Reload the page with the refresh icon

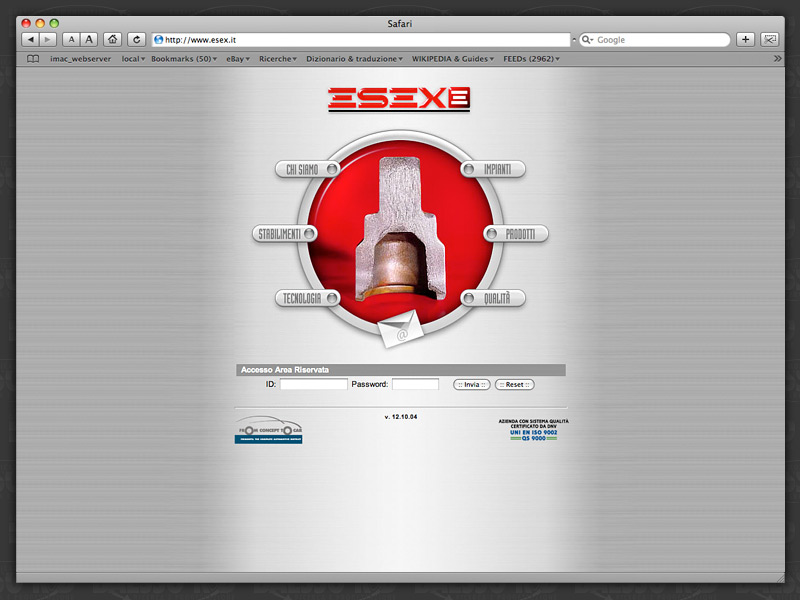tap(136, 39)
